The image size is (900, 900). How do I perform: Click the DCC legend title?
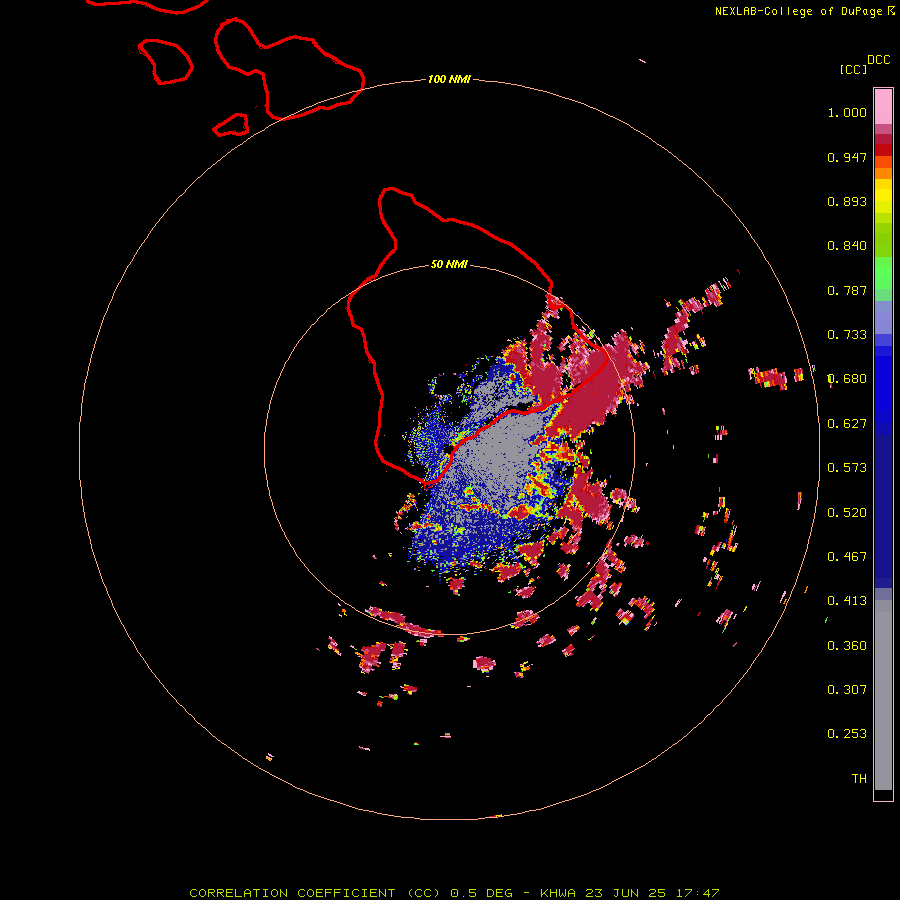click(879, 60)
